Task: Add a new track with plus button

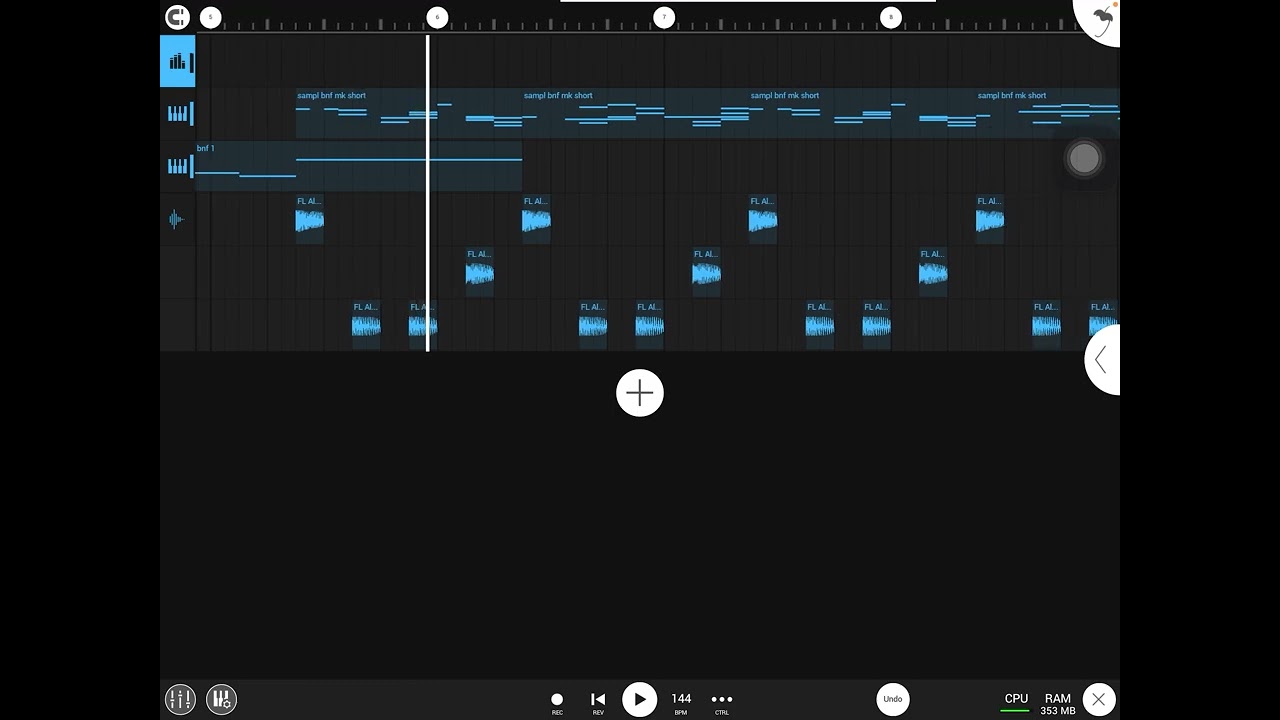Action: 640,393
